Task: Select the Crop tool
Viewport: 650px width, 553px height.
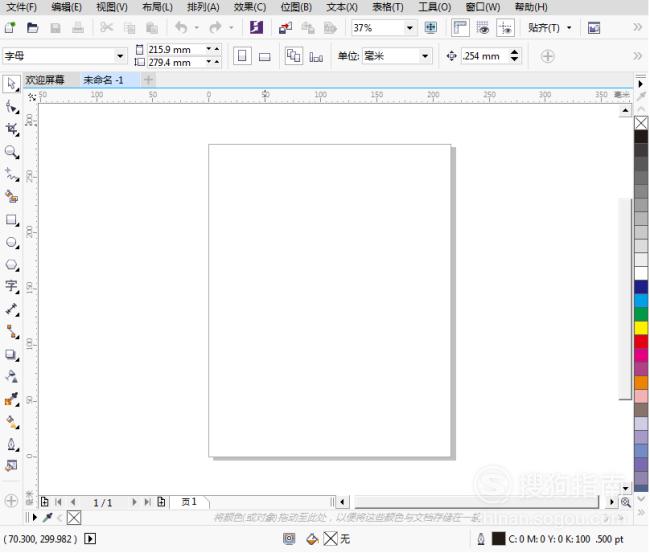Action: click(x=12, y=129)
